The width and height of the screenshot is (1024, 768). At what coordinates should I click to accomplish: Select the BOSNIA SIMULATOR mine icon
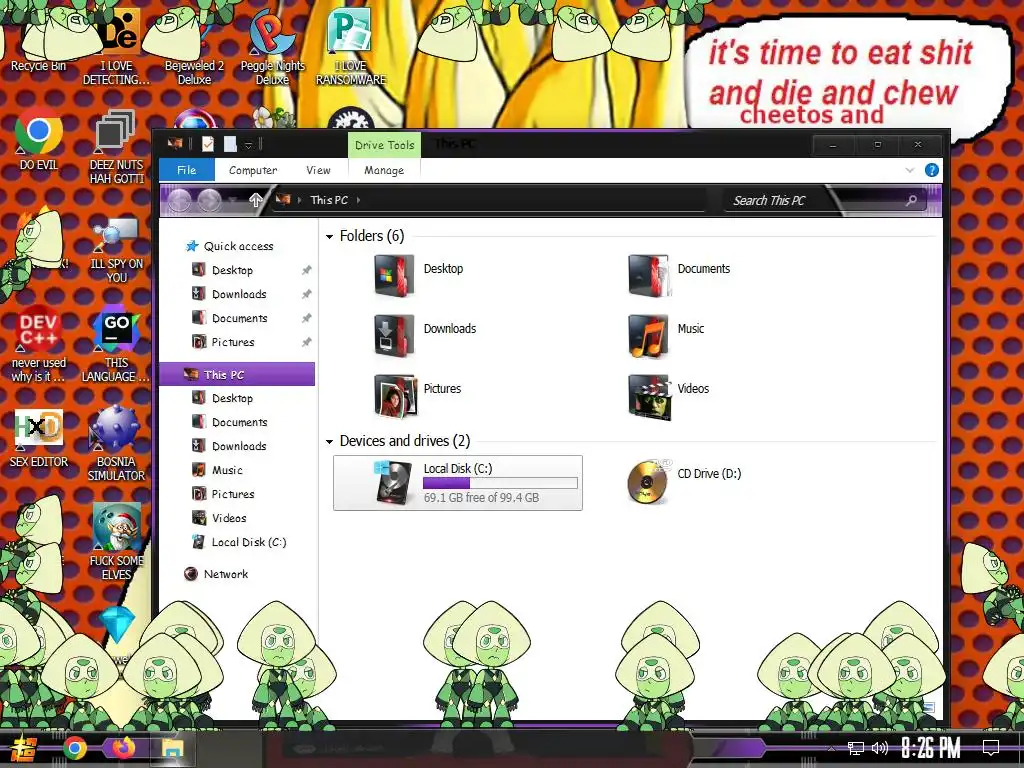coord(116,444)
